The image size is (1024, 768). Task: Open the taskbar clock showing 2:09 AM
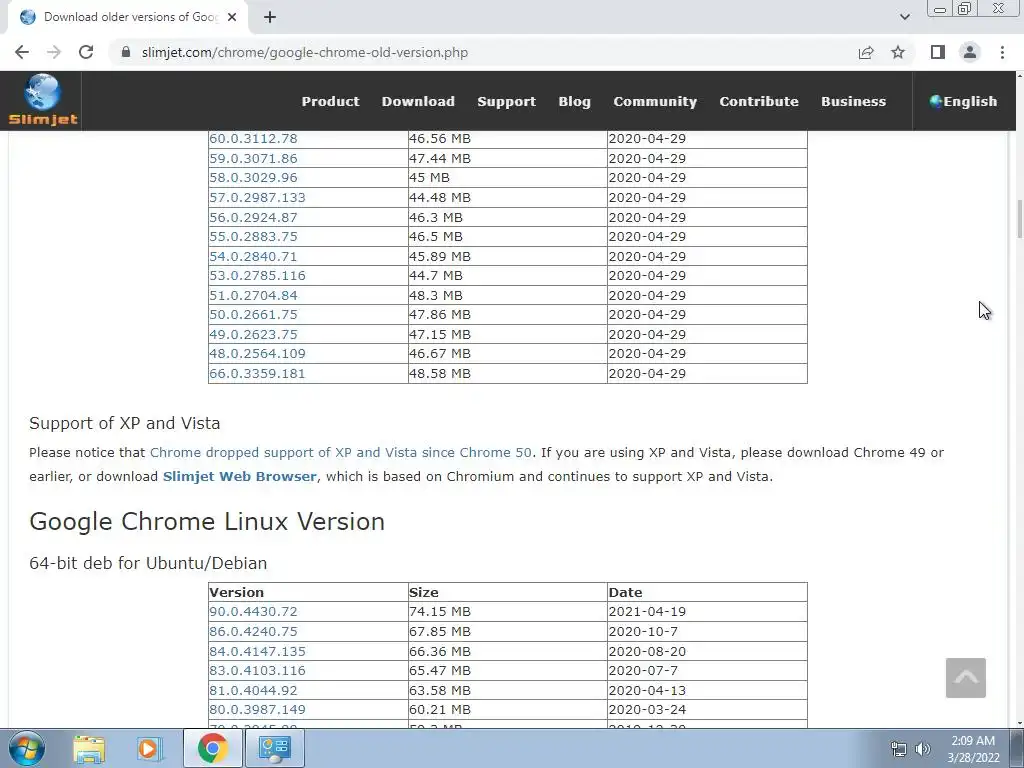coord(973,749)
